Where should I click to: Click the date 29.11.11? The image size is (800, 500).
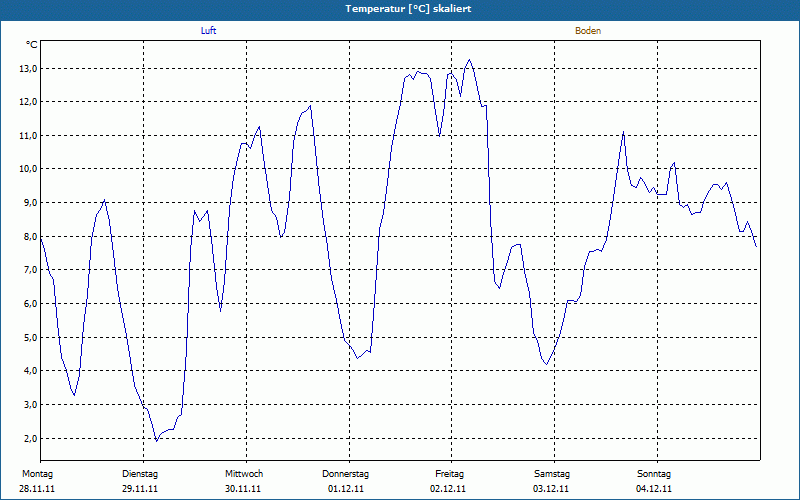tap(140, 489)
